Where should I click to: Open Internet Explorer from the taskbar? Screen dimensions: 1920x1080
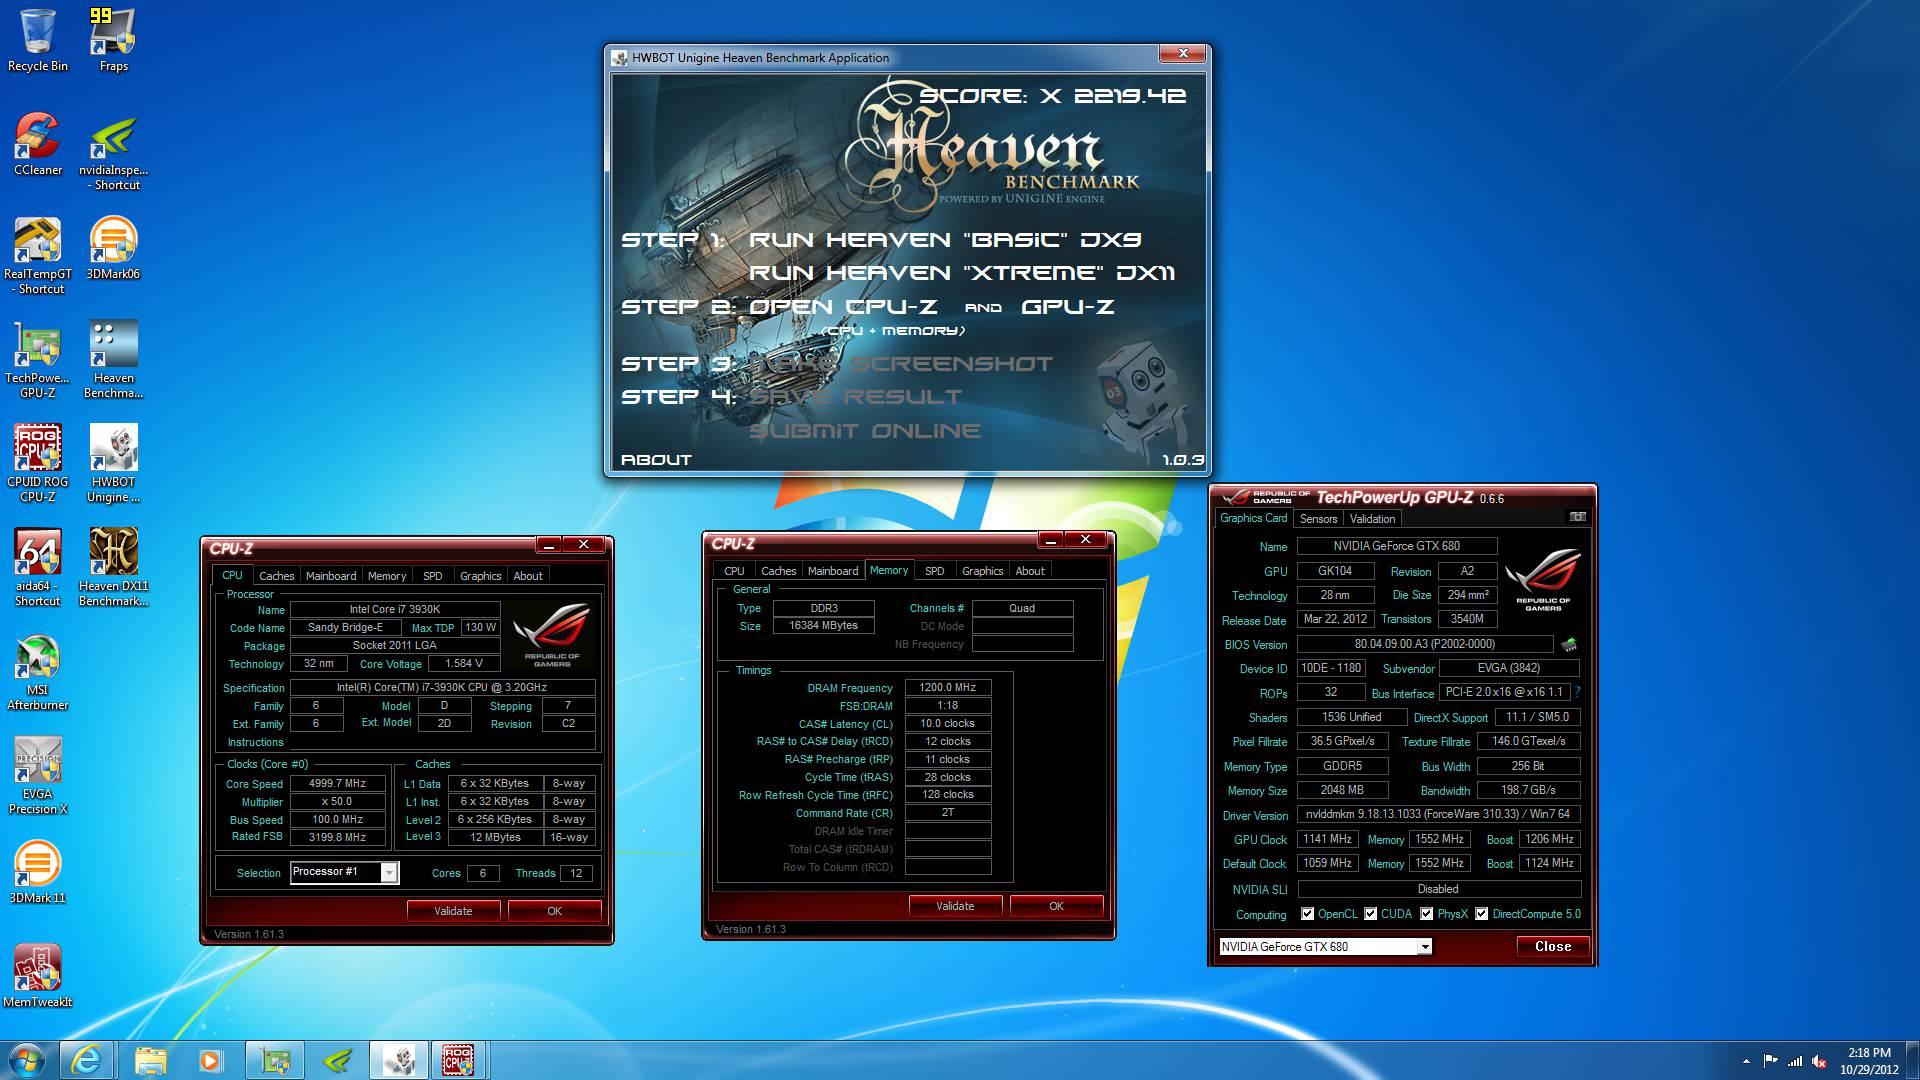click(86, 1060)
